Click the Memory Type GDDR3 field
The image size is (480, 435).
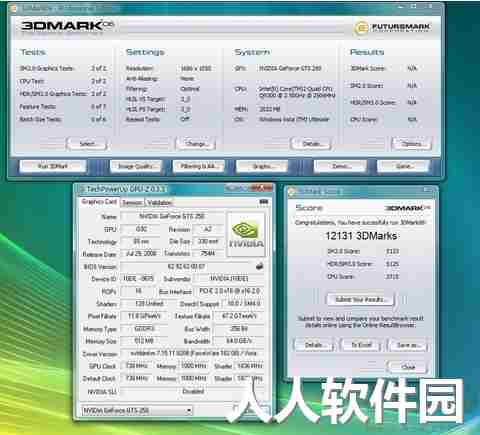point(144,328)
